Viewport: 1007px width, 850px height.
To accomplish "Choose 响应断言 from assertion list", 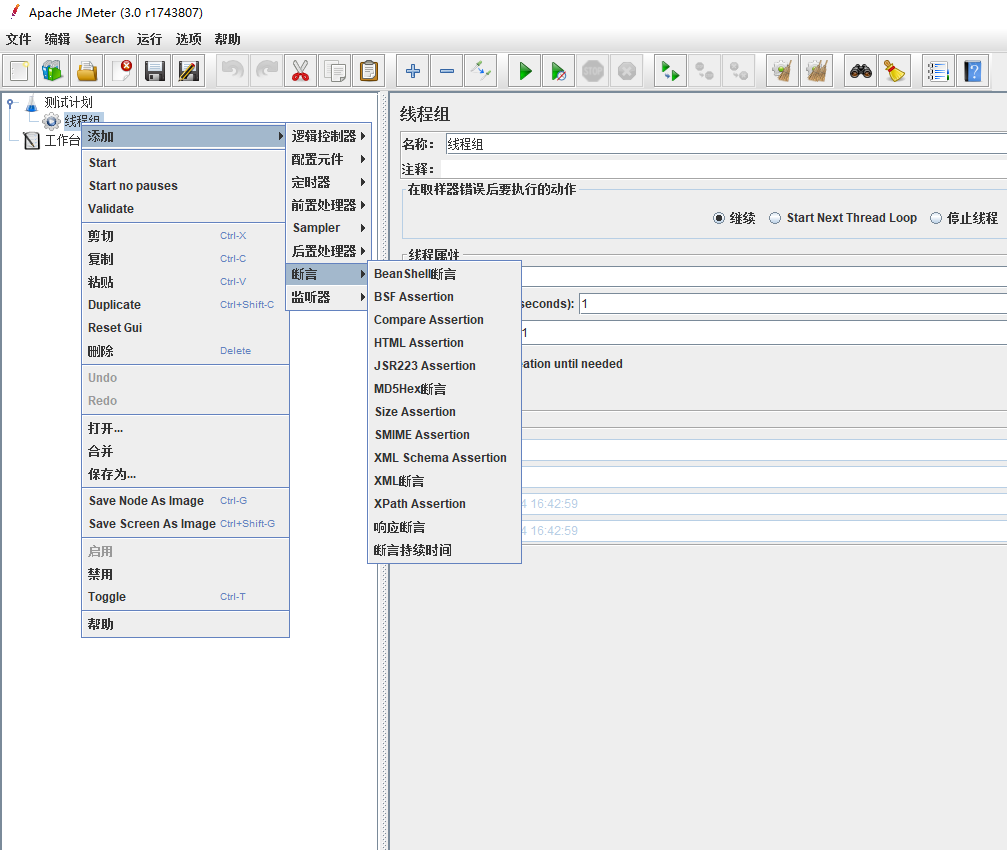I will [444, 527].
